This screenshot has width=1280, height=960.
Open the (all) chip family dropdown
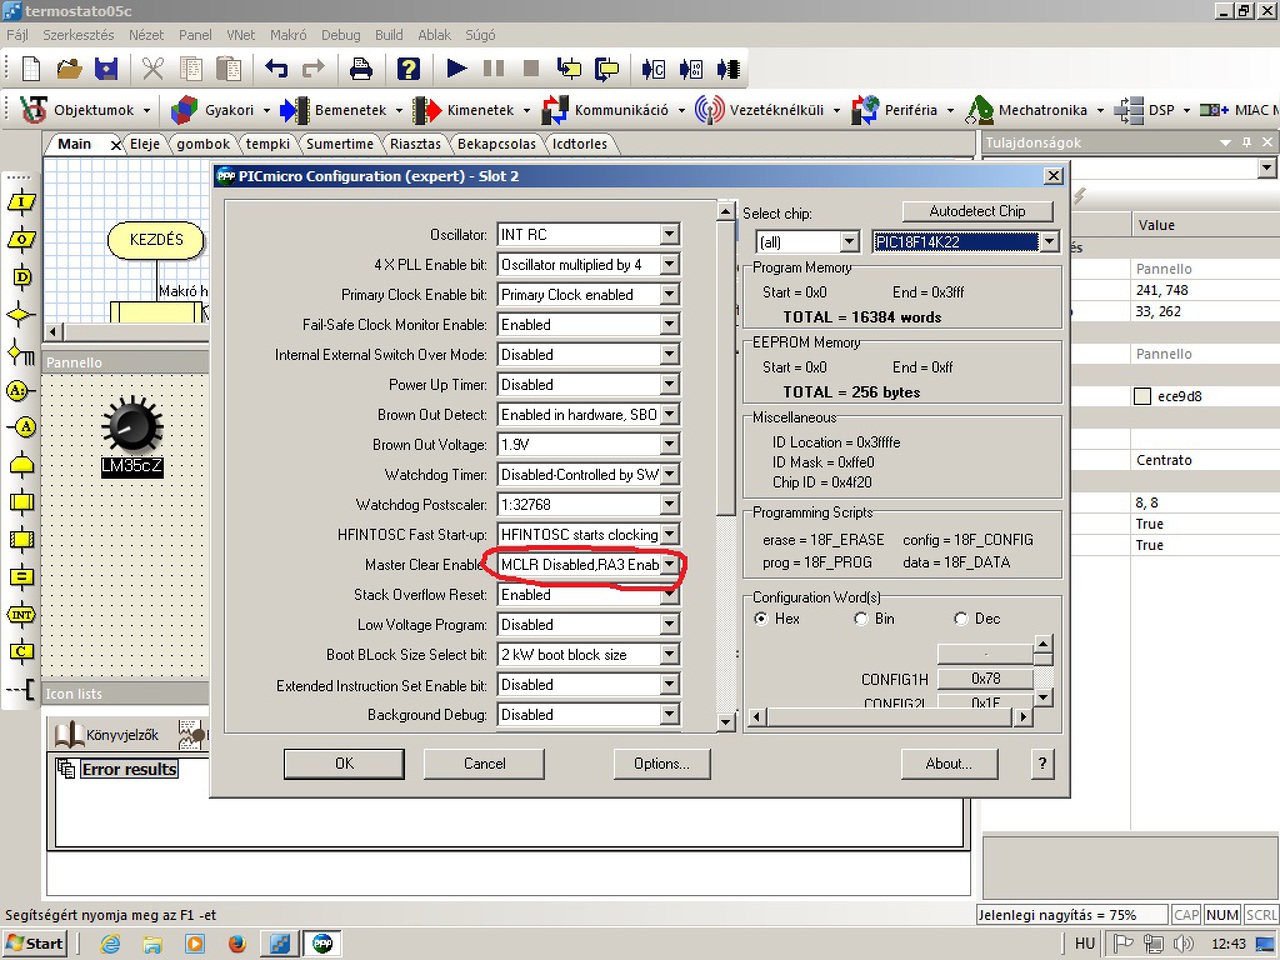(849, 242)
